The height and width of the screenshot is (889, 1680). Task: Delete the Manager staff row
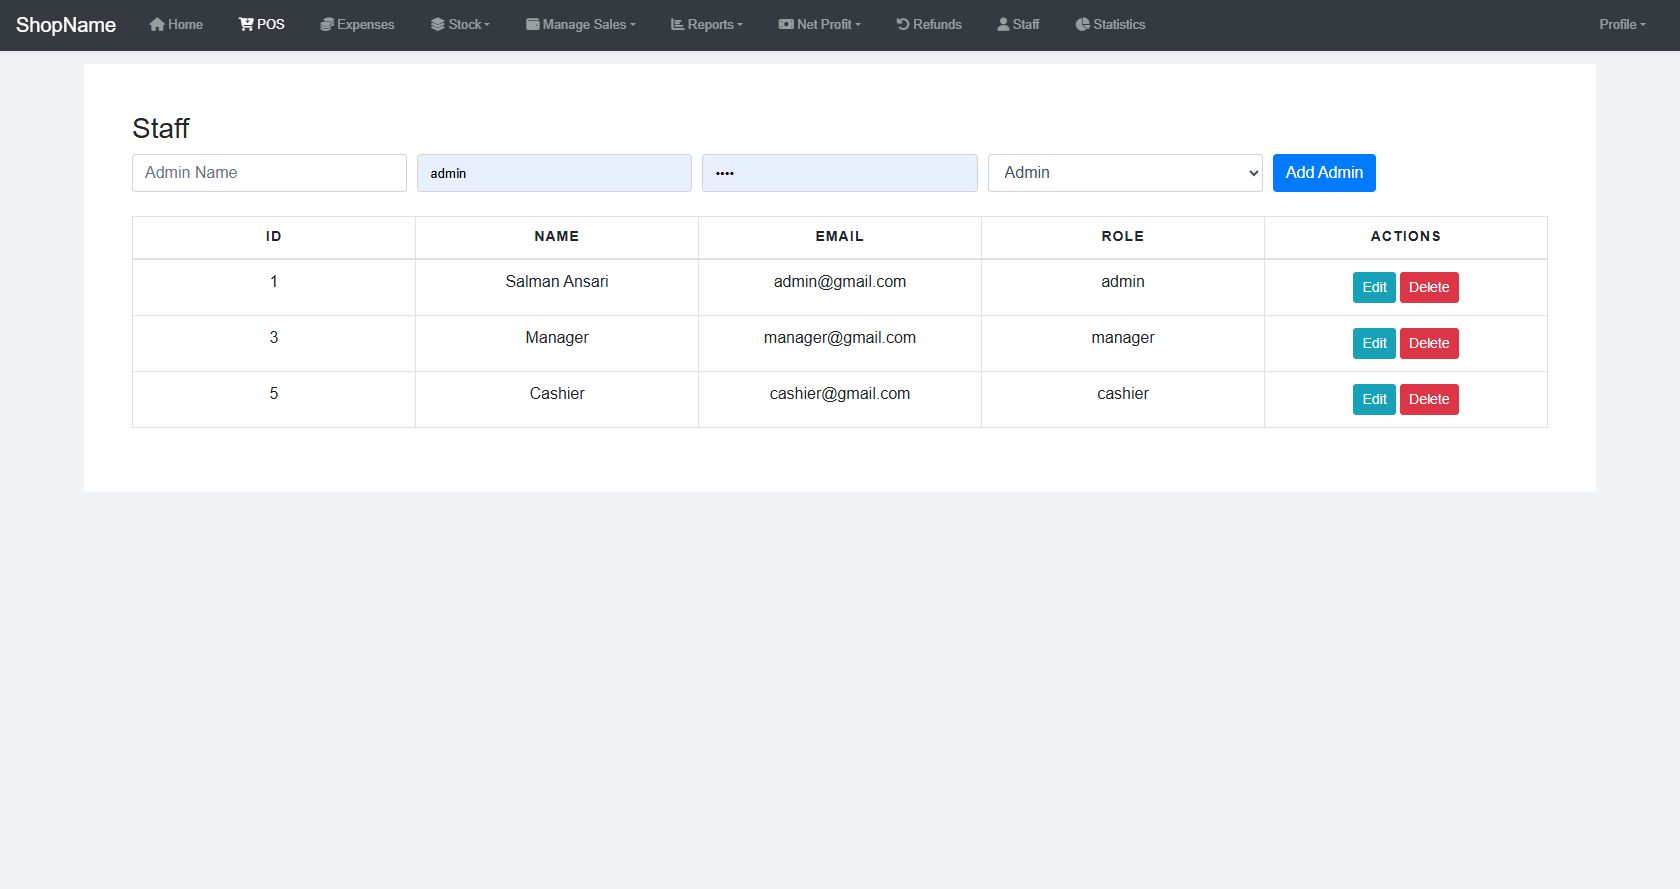click(1429, 343)
